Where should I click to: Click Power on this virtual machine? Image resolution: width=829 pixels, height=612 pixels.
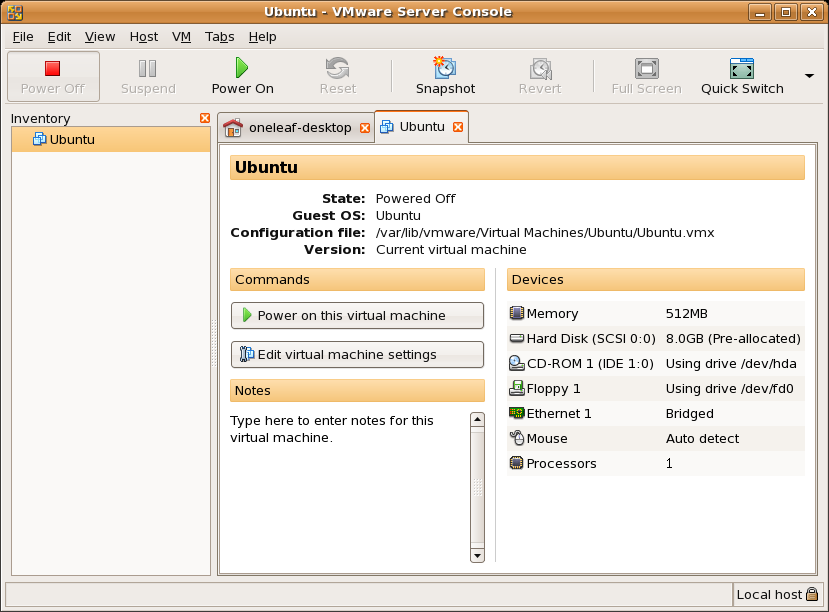pyautogui.click(x=357, y=316)
